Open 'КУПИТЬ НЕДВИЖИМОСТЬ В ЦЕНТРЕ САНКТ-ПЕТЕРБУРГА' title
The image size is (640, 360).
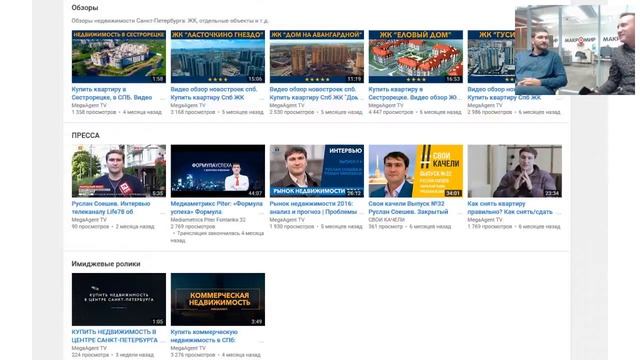(x=115, y=336)
